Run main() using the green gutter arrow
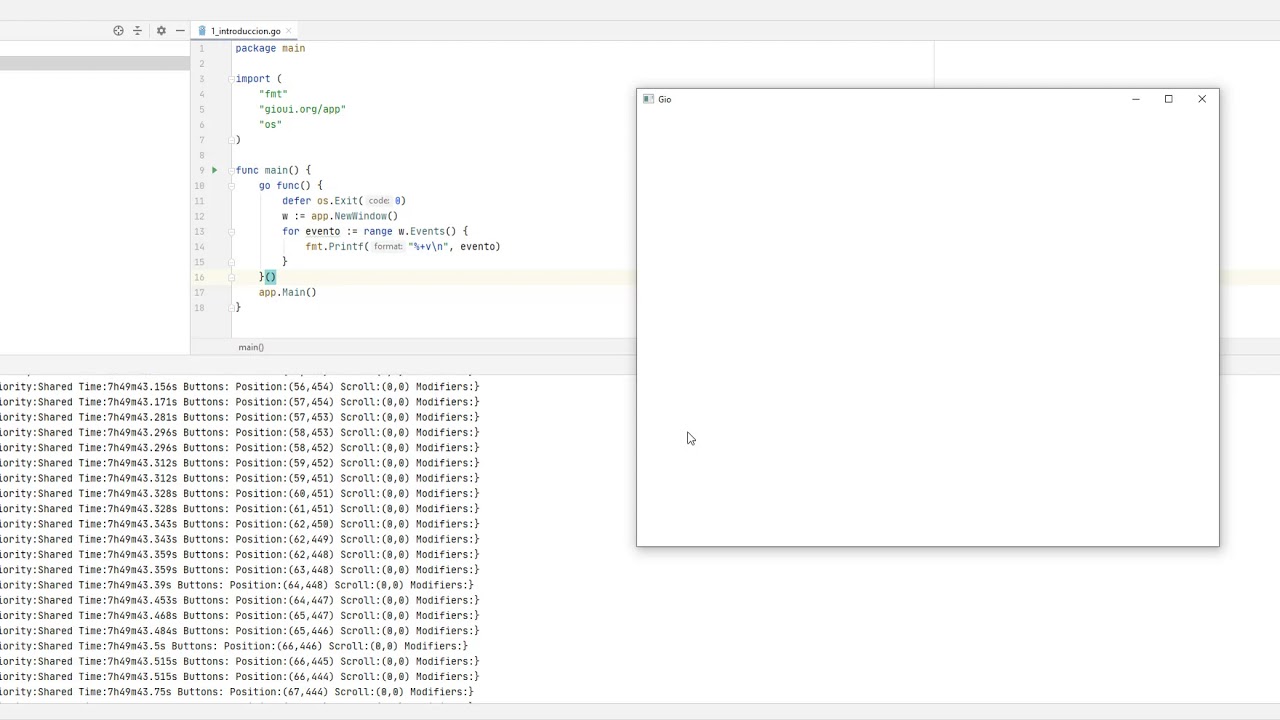This screenshot has width=1280, height=720. (x=214, y=170)
